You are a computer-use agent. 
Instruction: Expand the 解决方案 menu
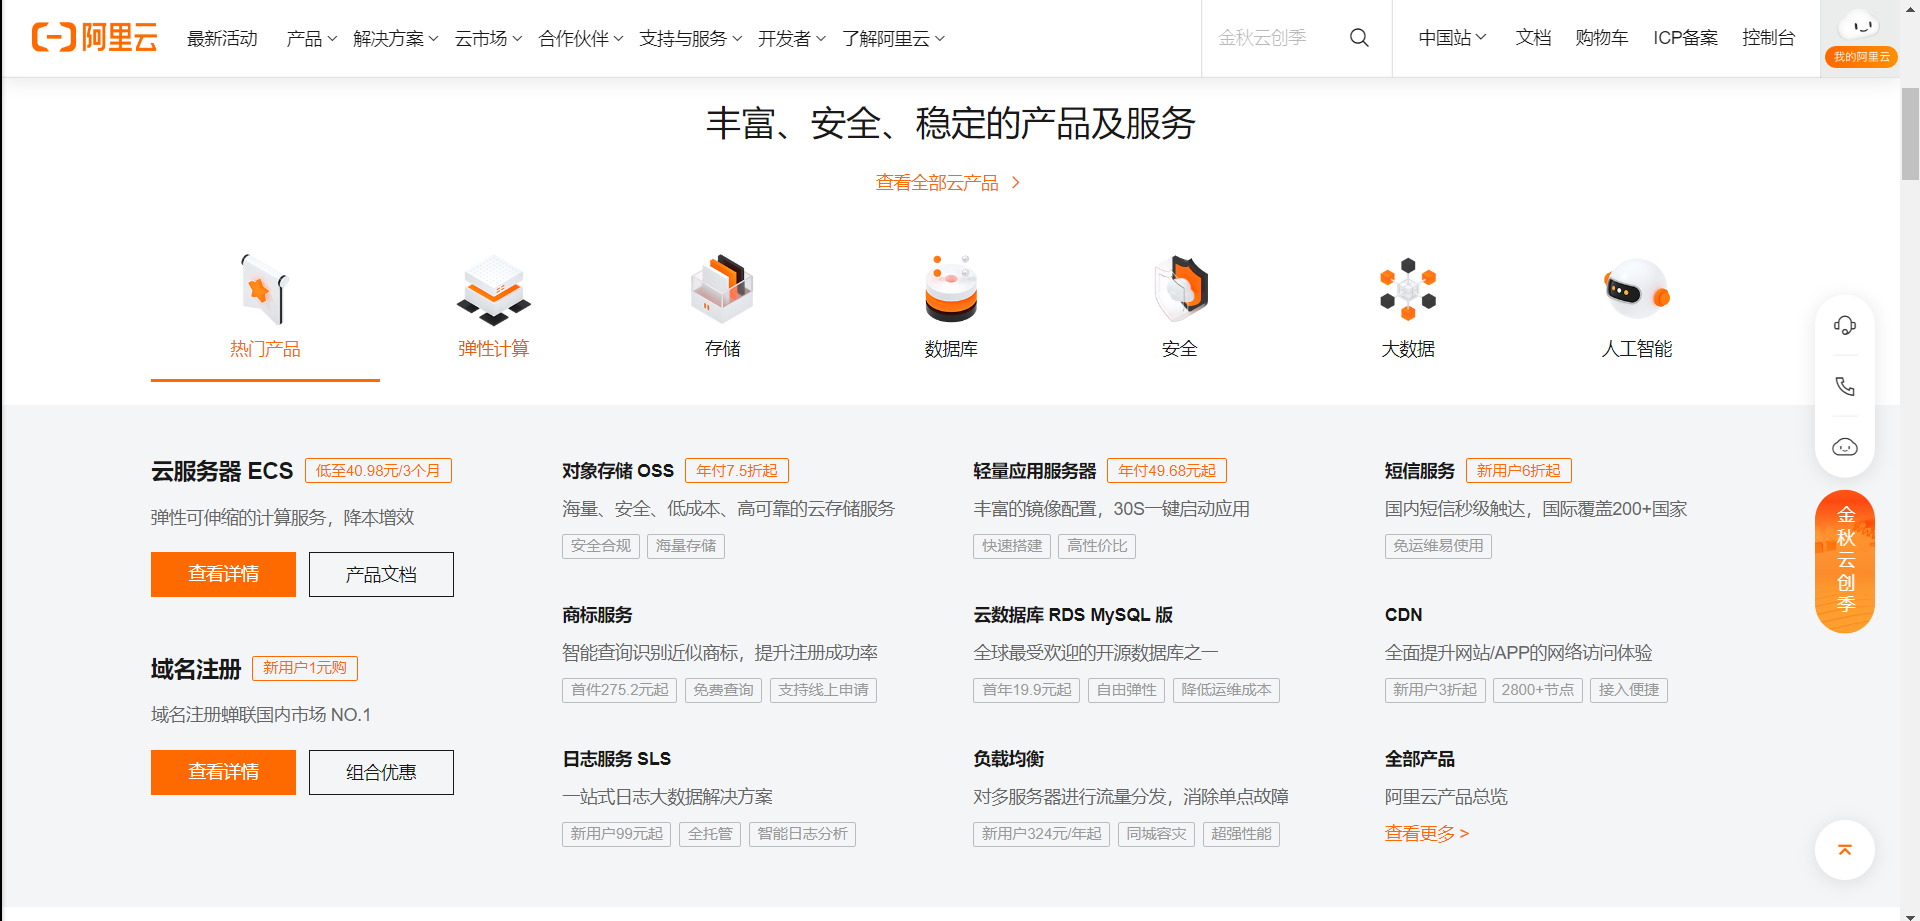tap(396, 38)
